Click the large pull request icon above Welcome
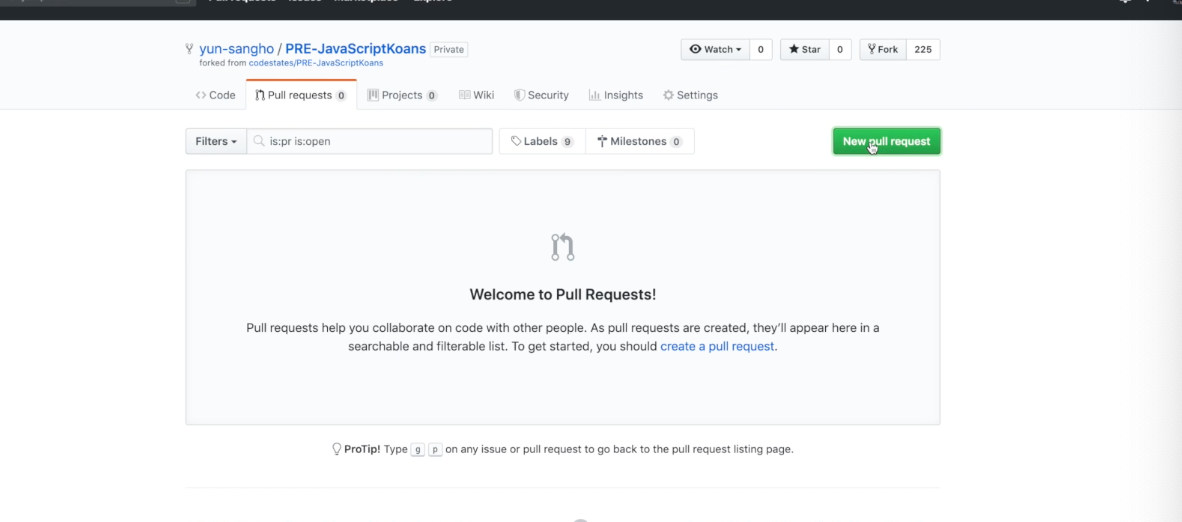The height and width of the screenshot is (522, 1182). click(x=562, y=247)
